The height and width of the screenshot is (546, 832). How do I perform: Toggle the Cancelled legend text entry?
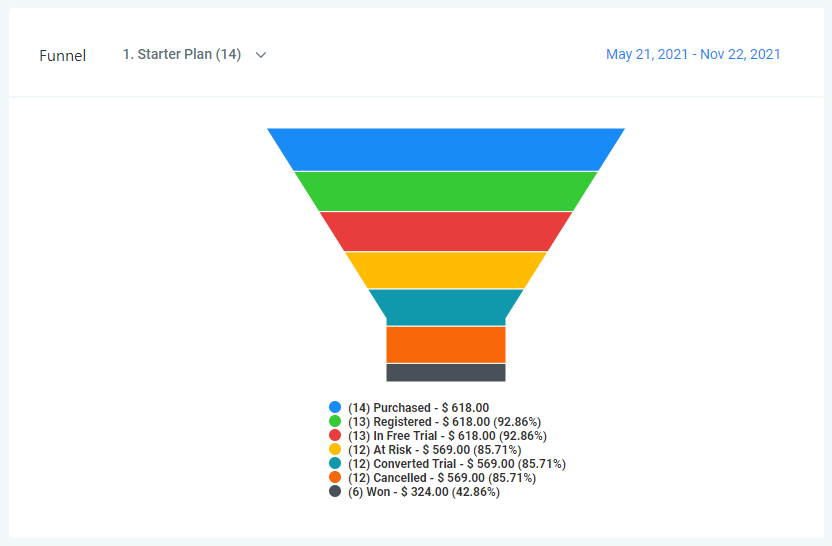pyautogui.click(x=442, y=478)
